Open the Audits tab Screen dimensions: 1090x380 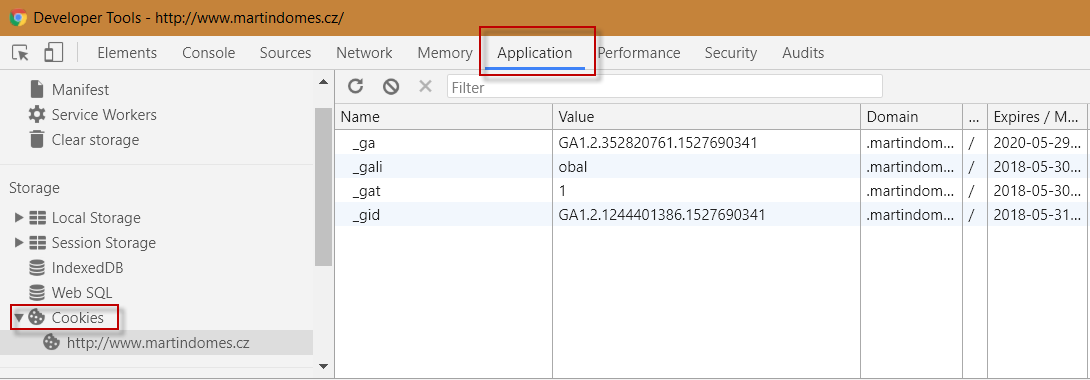(803, 53)
